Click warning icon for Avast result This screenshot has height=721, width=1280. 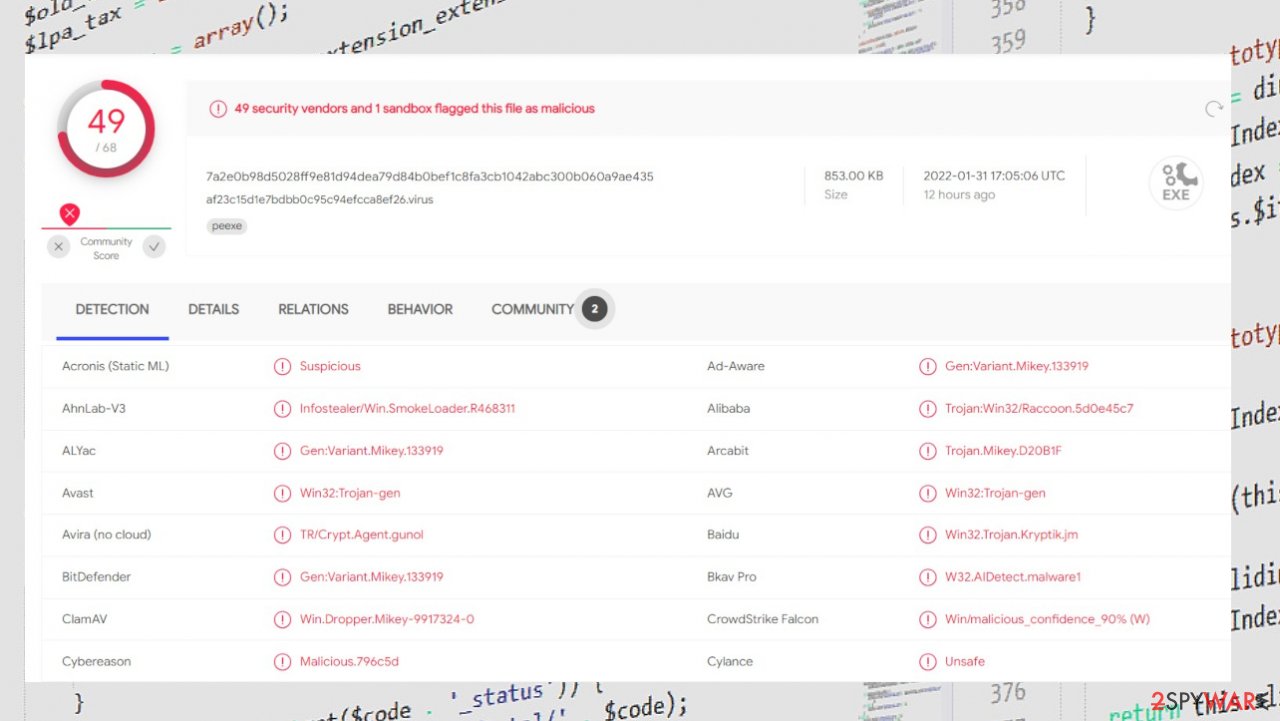point(283,493)
